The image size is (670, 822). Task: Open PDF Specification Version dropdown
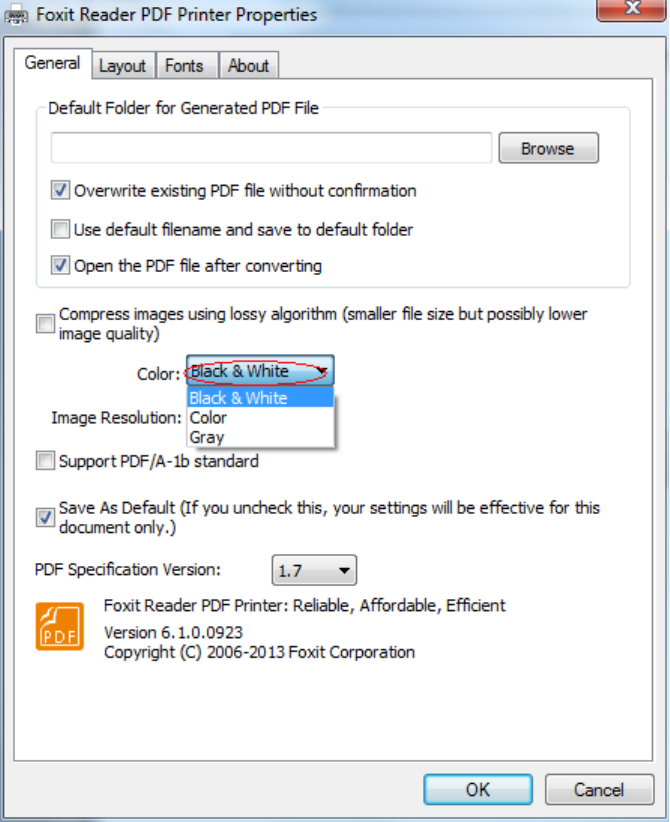(314, 571)
